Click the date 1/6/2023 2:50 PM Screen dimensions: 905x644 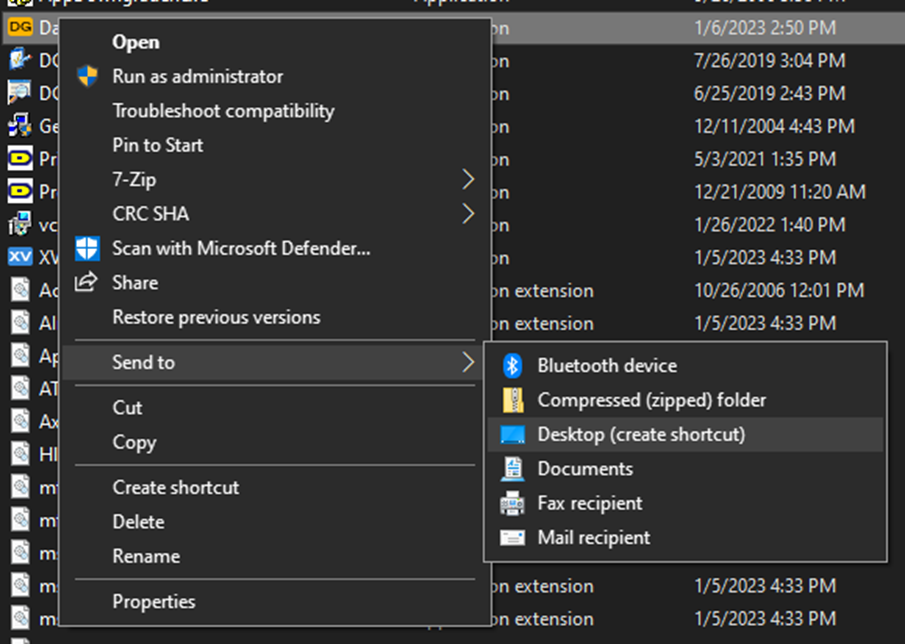point(765,27)
